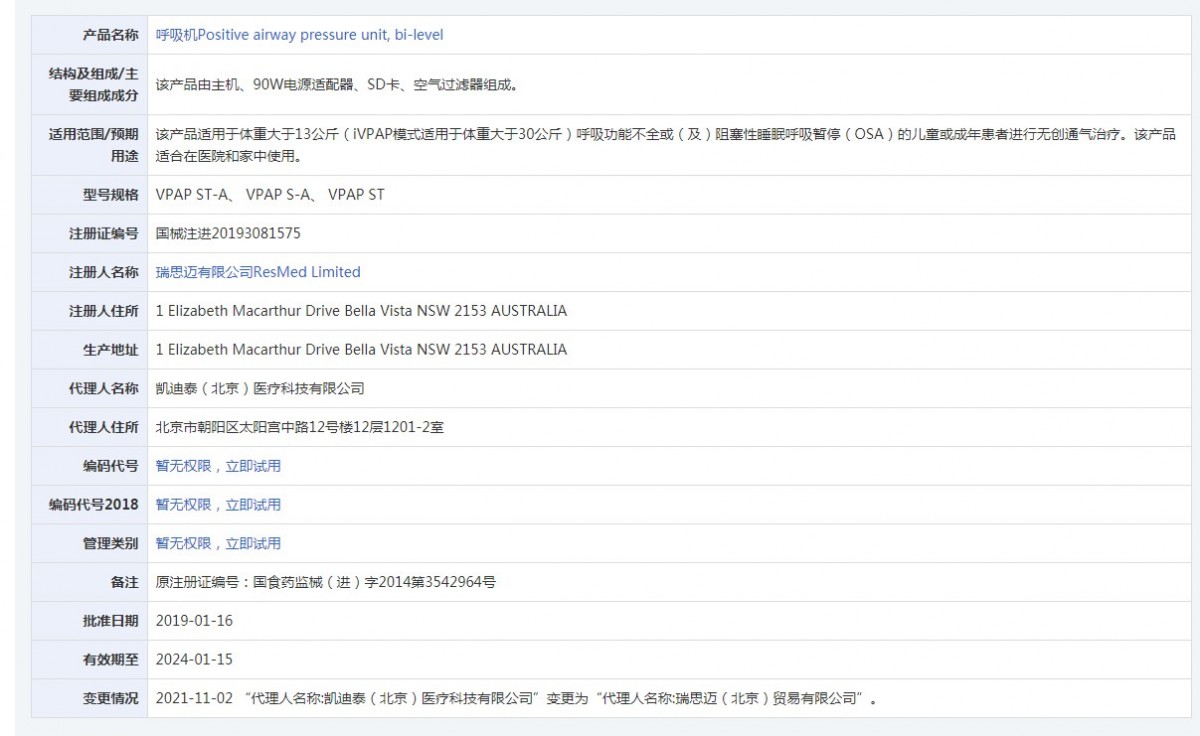Click the 注册证编号 label

coord(103,234)
